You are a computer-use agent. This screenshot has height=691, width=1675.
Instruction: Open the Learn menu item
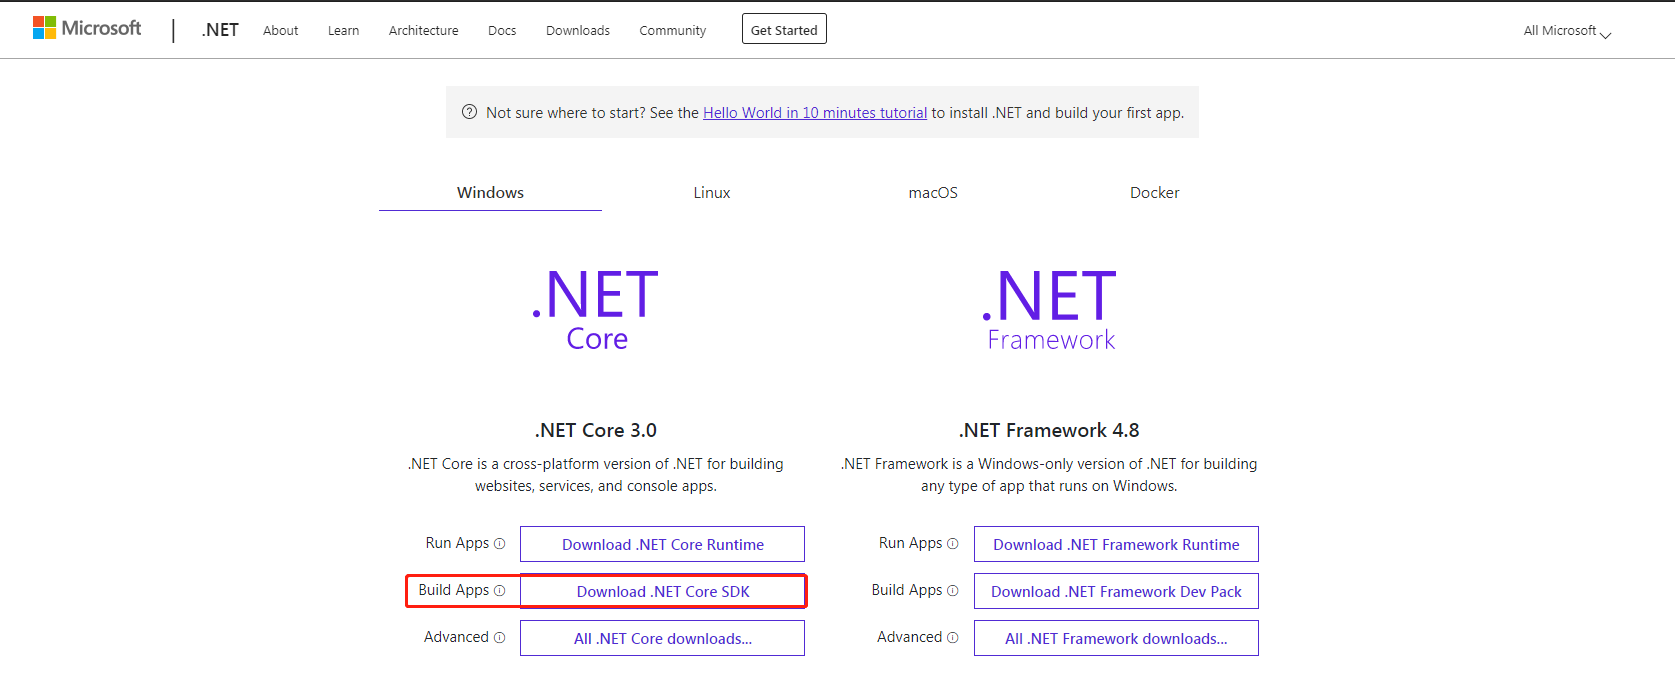[x=343, y=31]
